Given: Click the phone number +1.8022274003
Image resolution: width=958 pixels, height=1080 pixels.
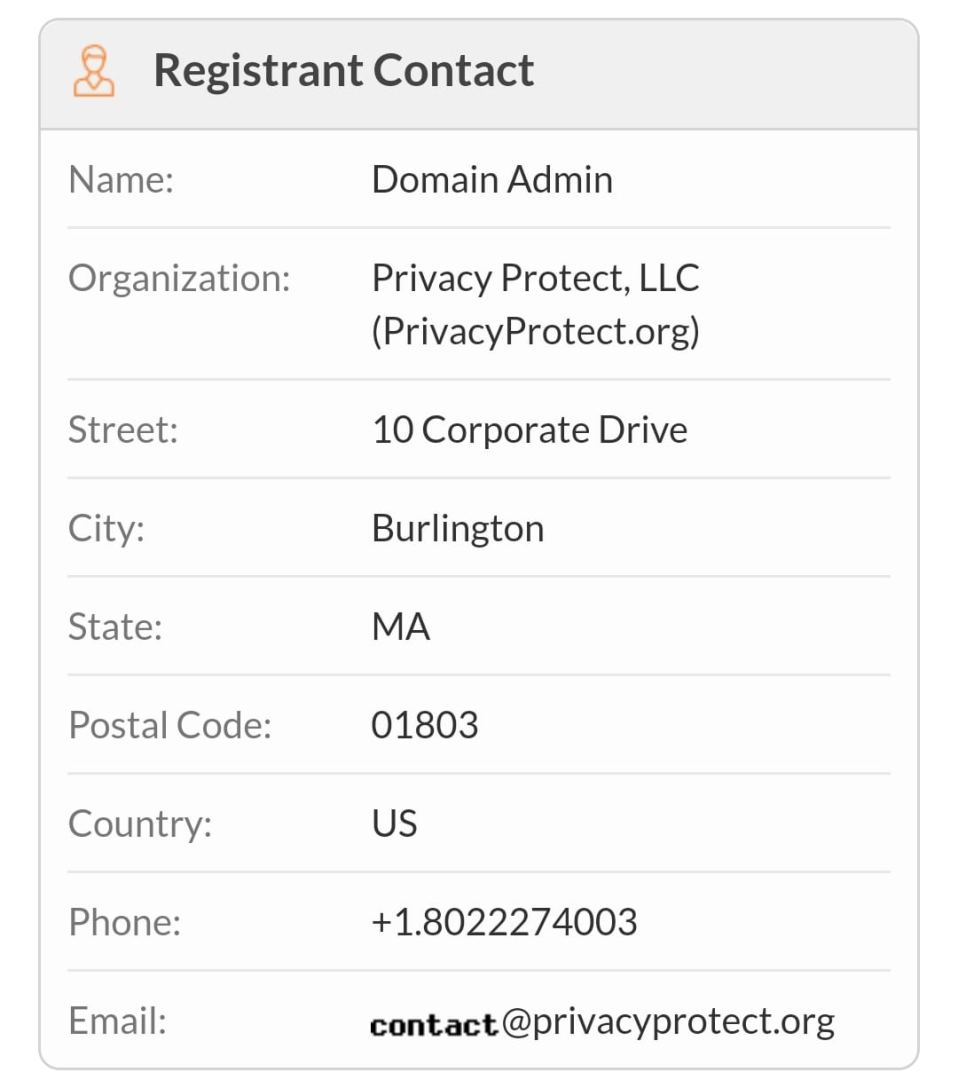Looking at the screenshot, I should tap(504, 922).
